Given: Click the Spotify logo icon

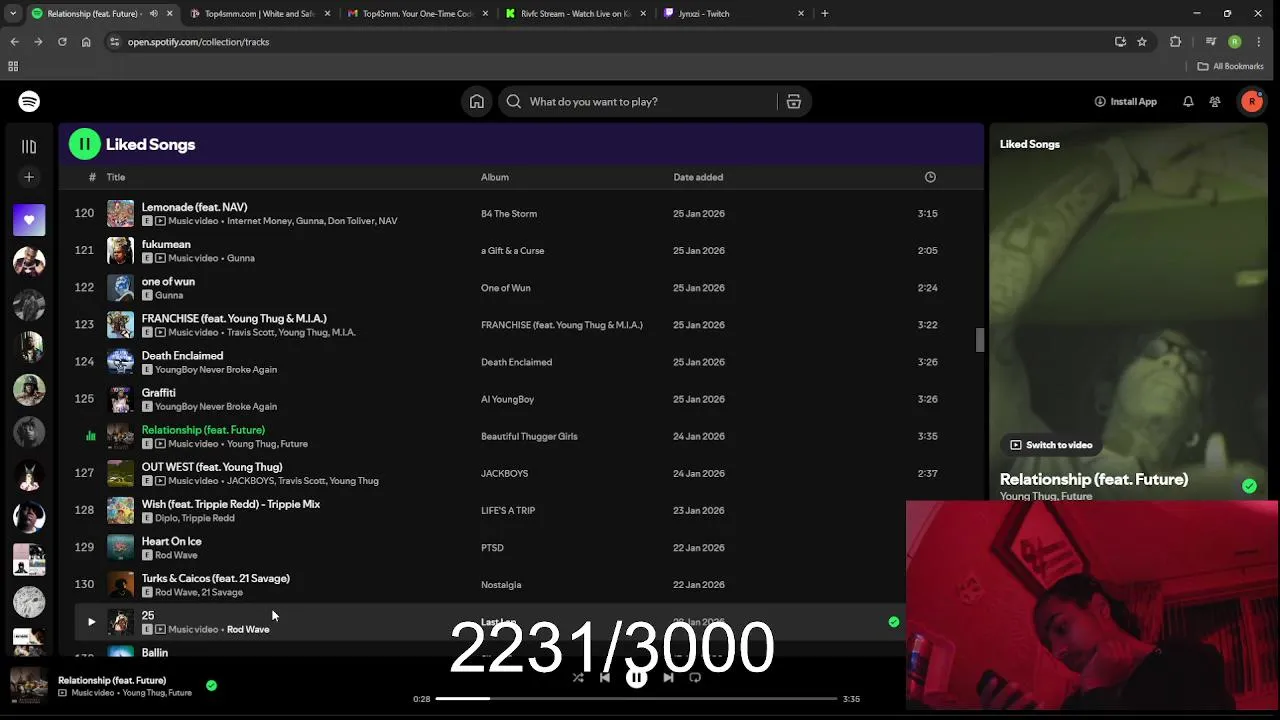Looking at the screenshot, I should (x=29, y=101).
